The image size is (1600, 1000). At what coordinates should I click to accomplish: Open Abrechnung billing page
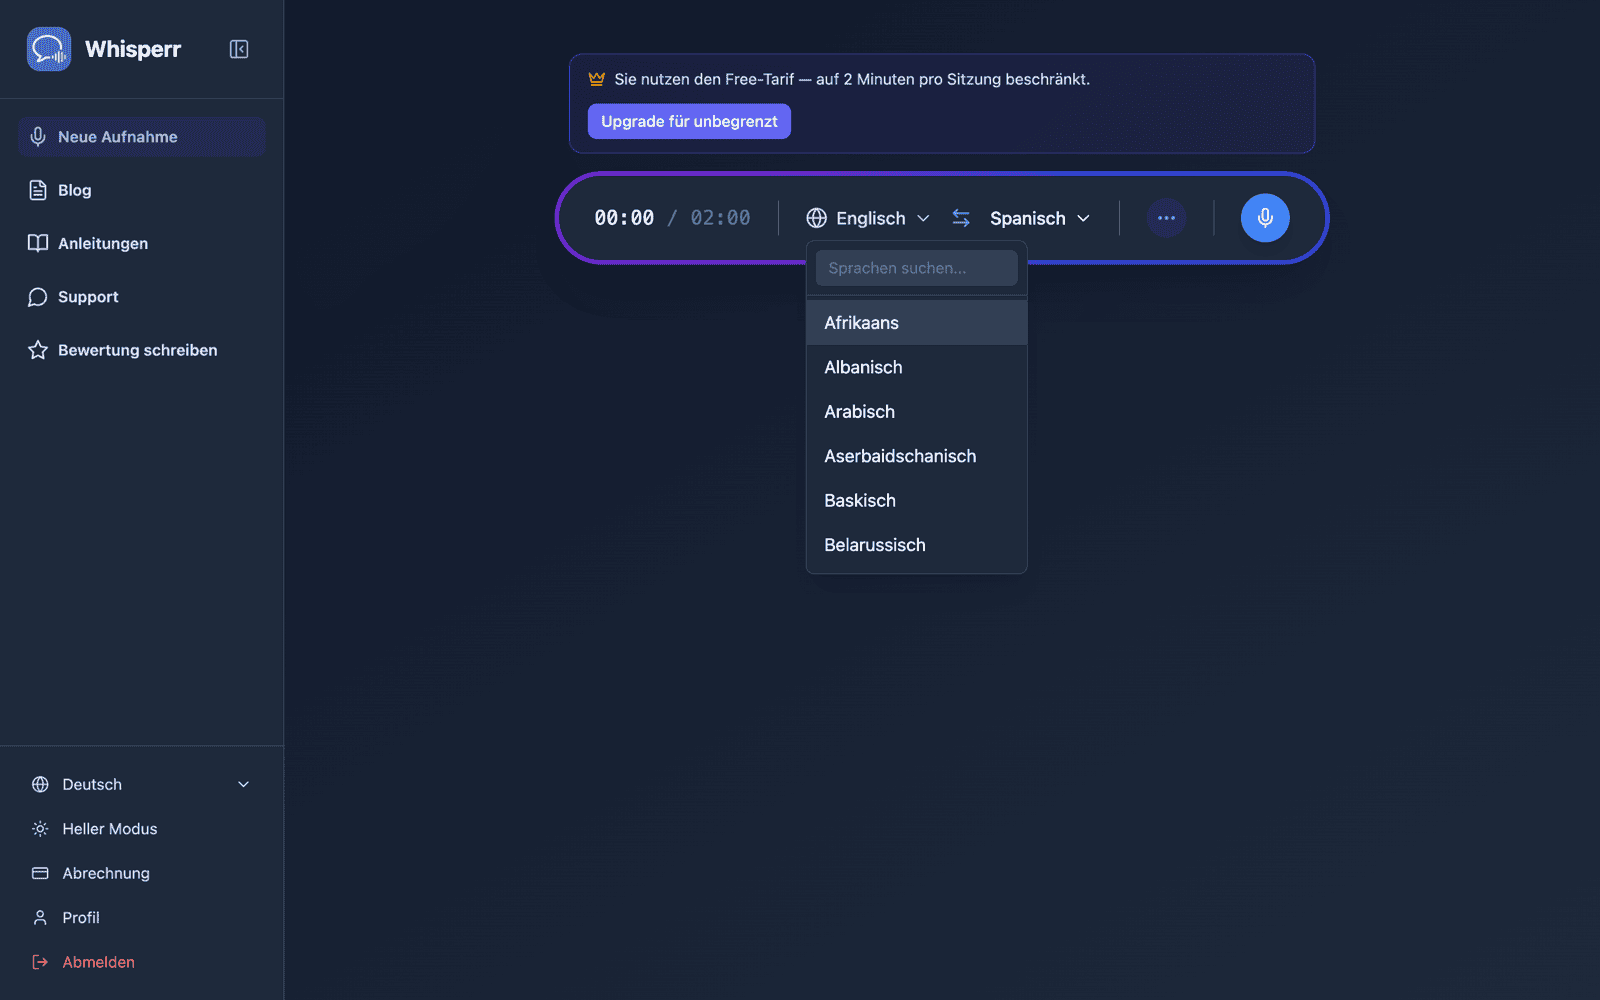[141, 873]
